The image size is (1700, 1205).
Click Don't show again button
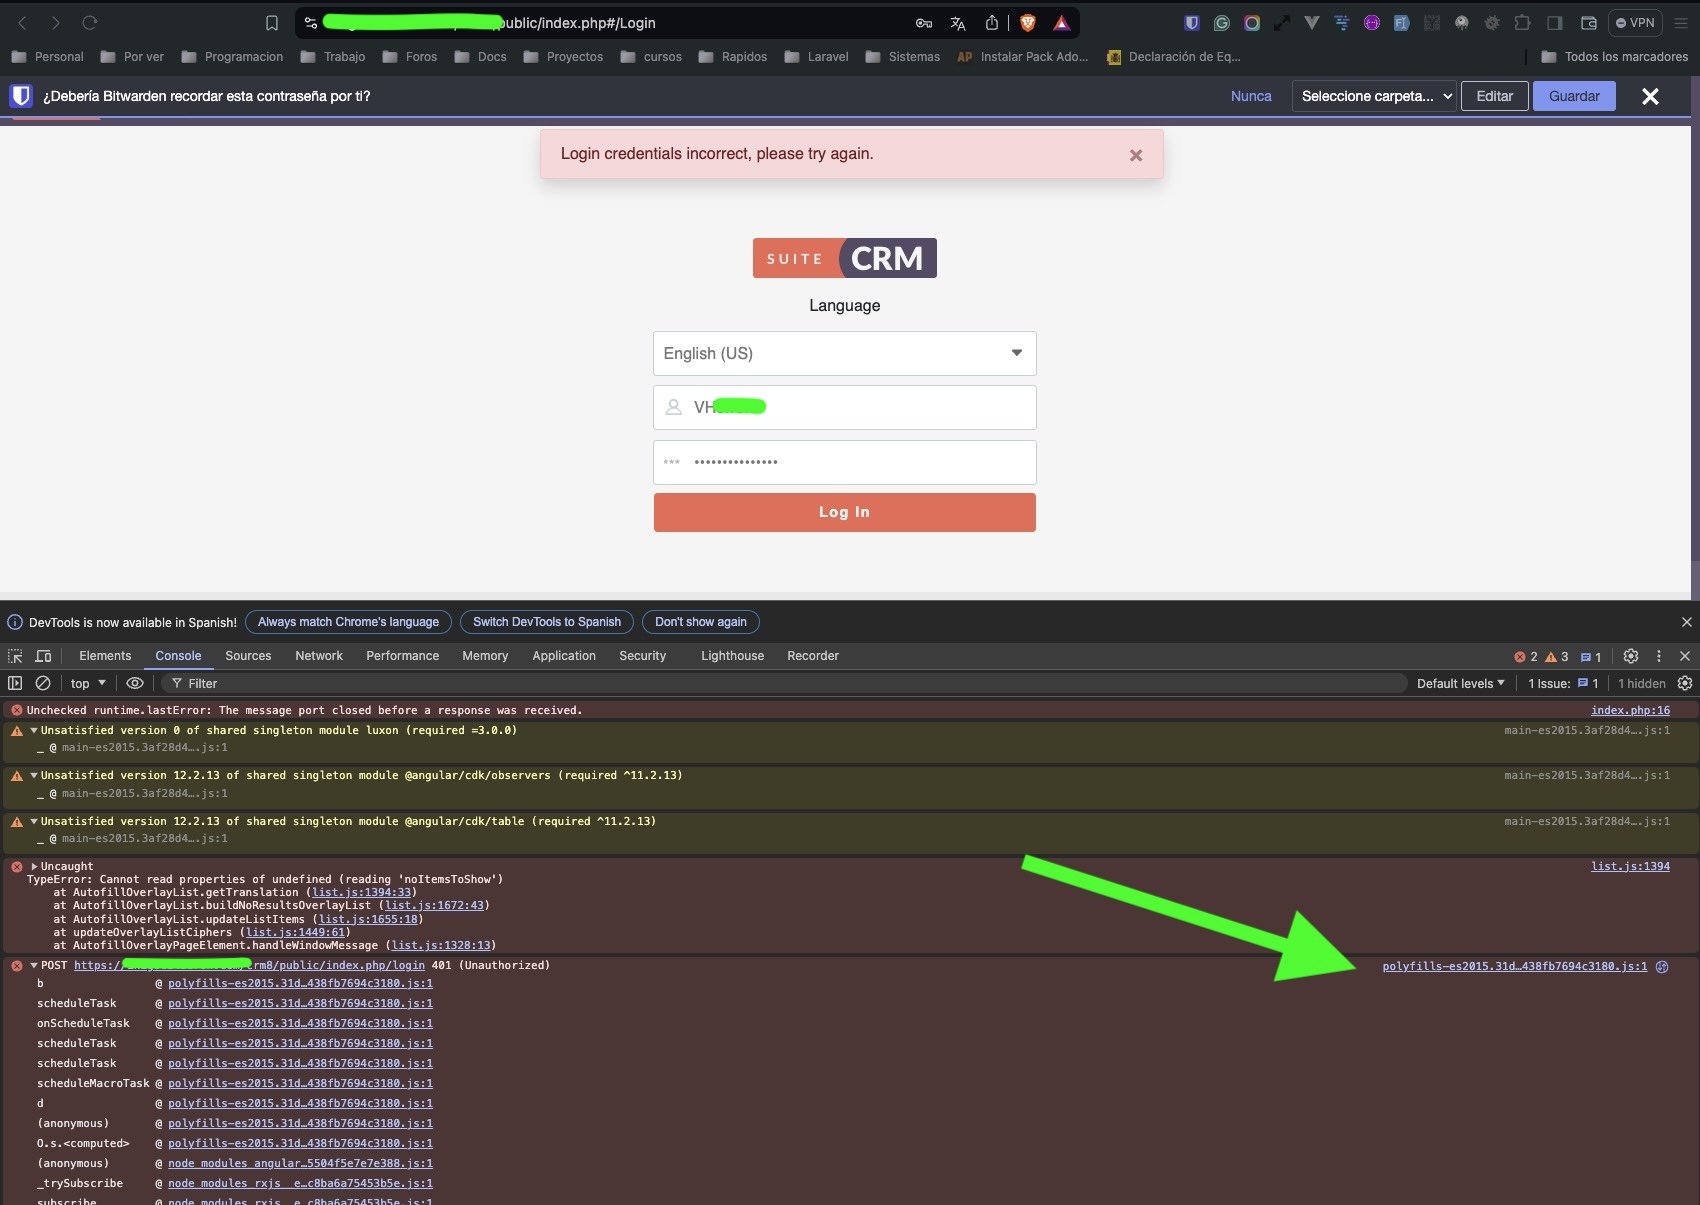(701, 622)
